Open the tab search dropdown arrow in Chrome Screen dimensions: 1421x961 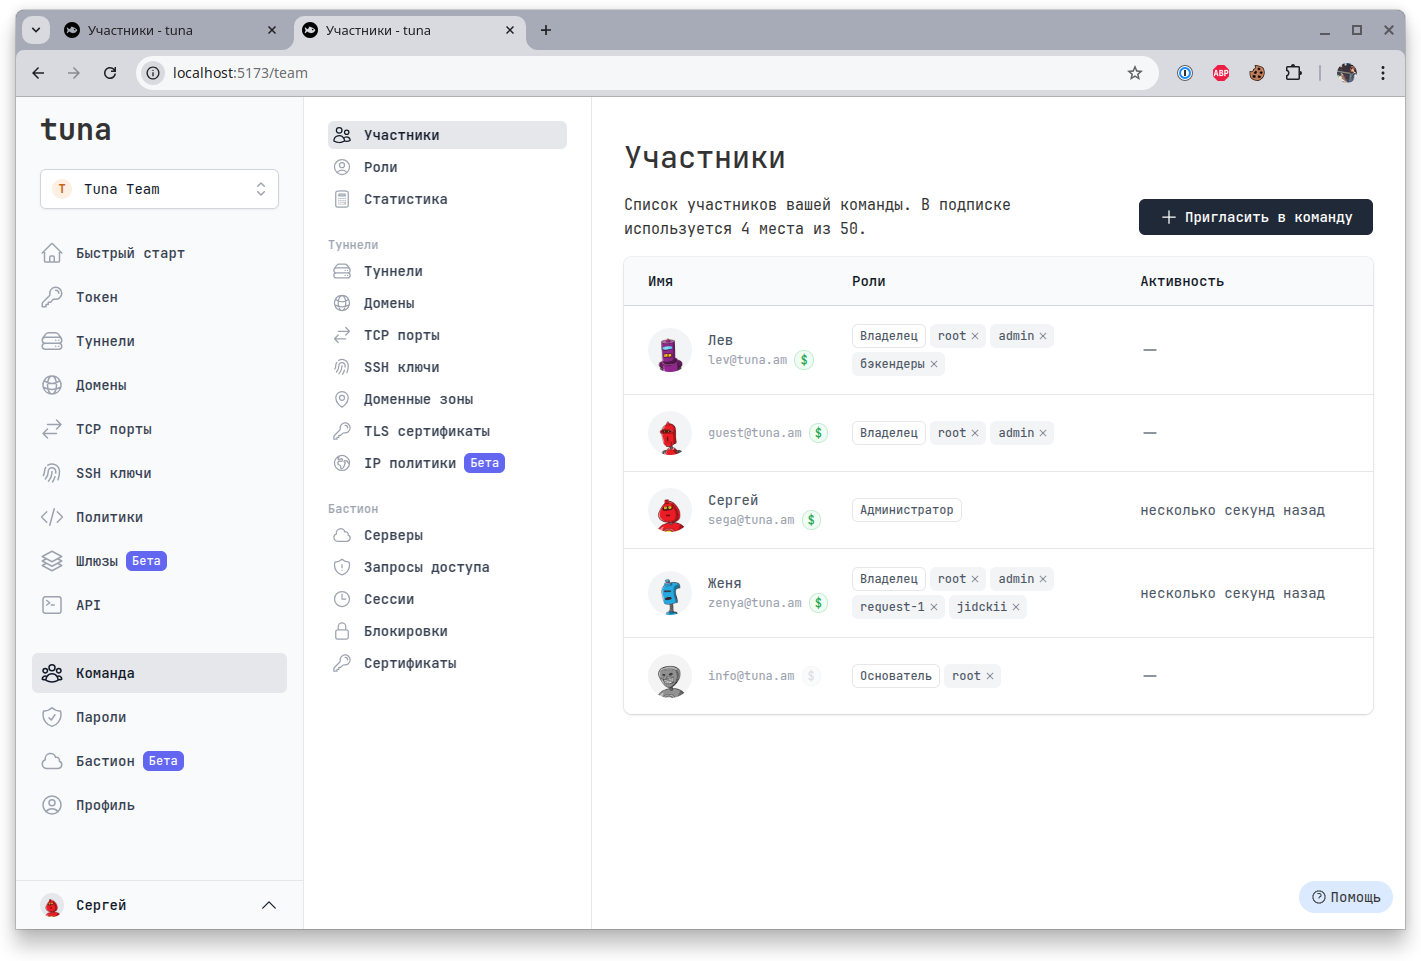point(36,30)
